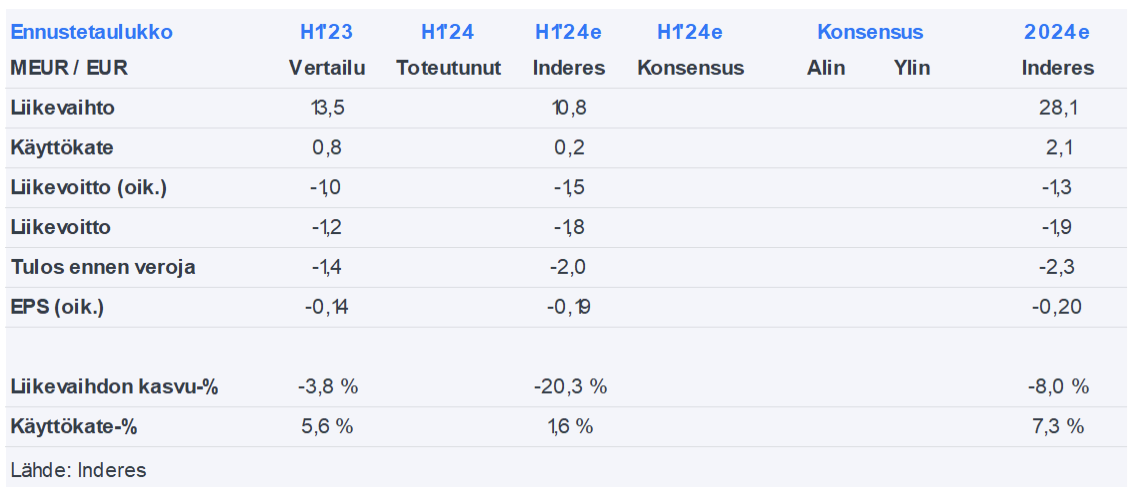
Task: Click the Käyttökate-% row label
Action: click(74, 427)
